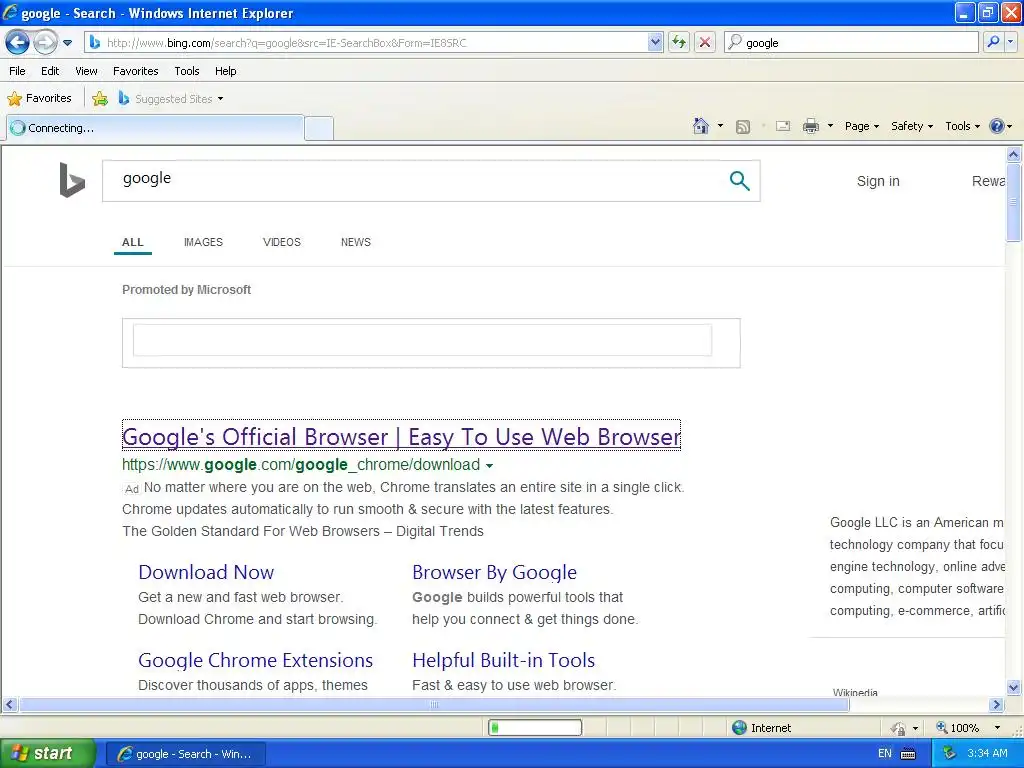Image resolution: width=1024 pixels, height=768 pixels.
Task: Click the Favorites star button
Action: 39,99
